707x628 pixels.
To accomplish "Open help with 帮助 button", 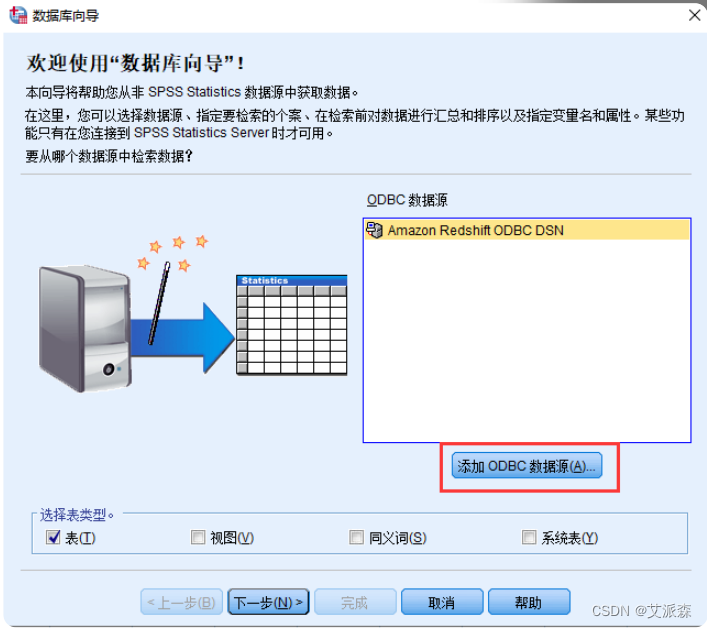I will 529,602.
